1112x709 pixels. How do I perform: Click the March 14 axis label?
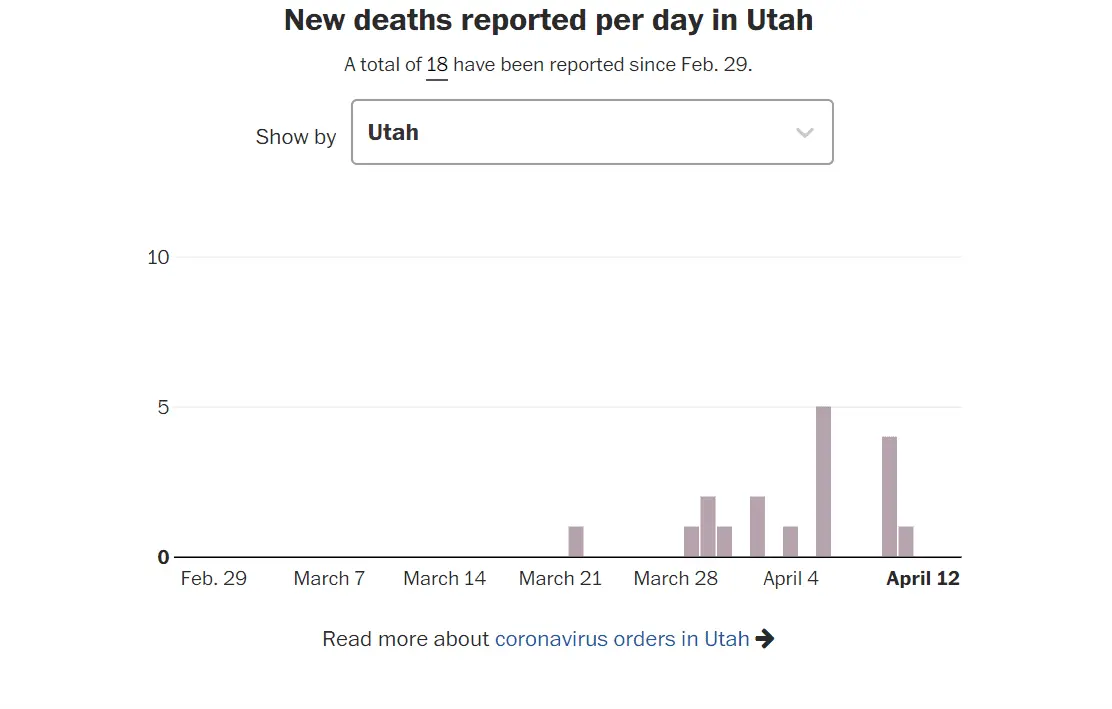(444, 579)
